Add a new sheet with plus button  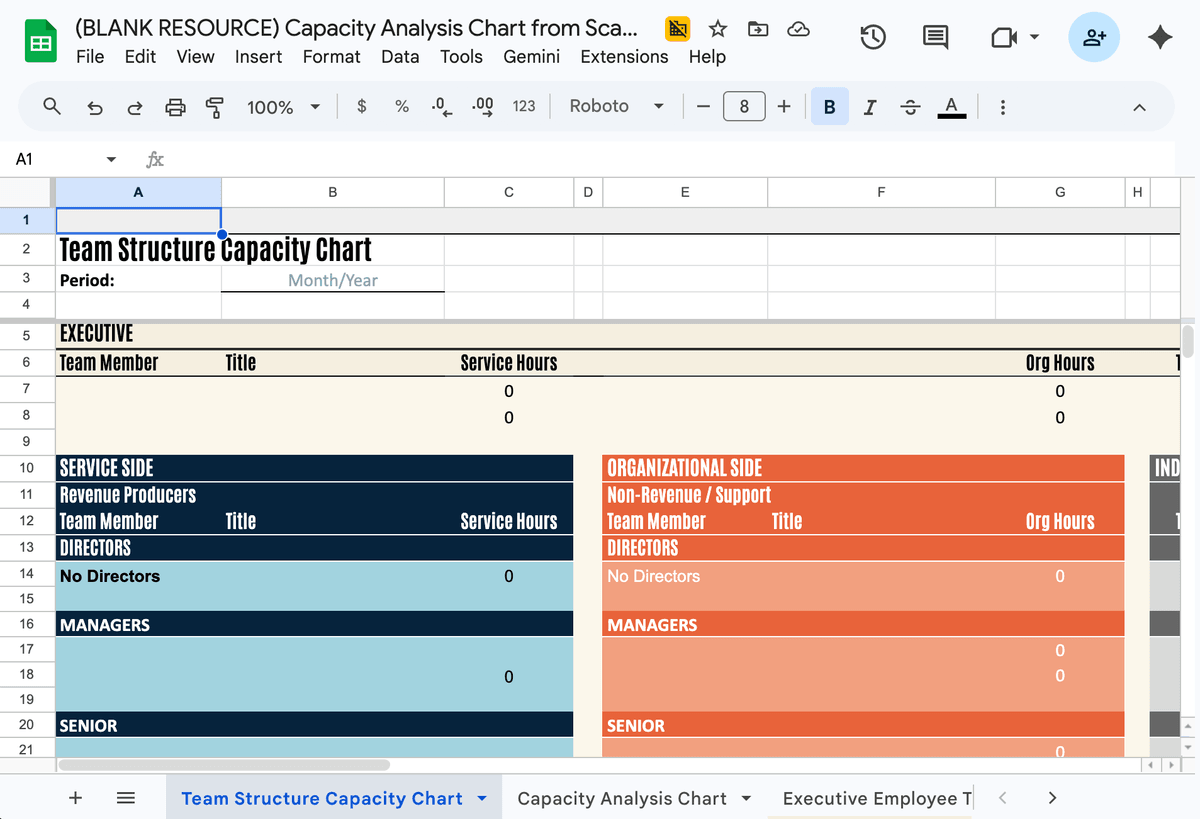click(x=75, y=798)
